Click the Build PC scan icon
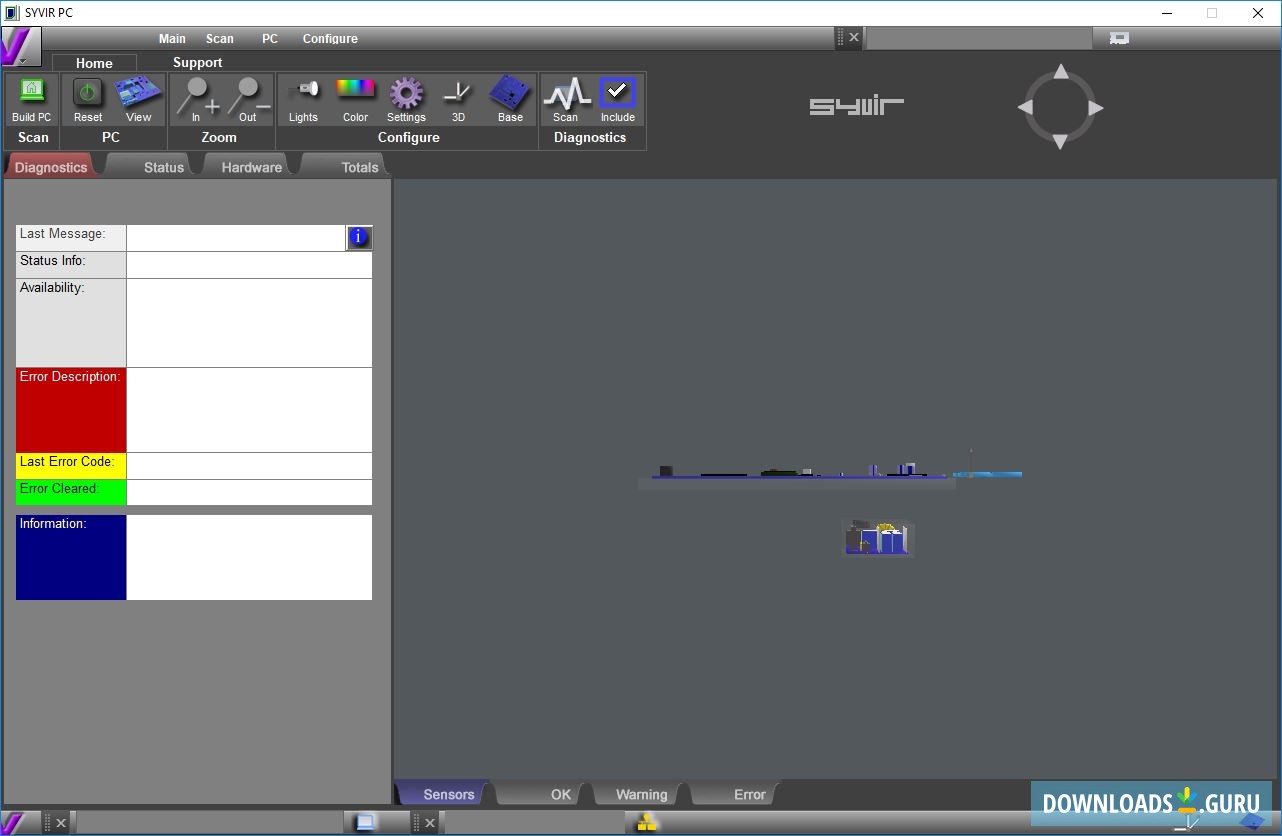This screenshot has width=1282, height=836. click(32, 99)
